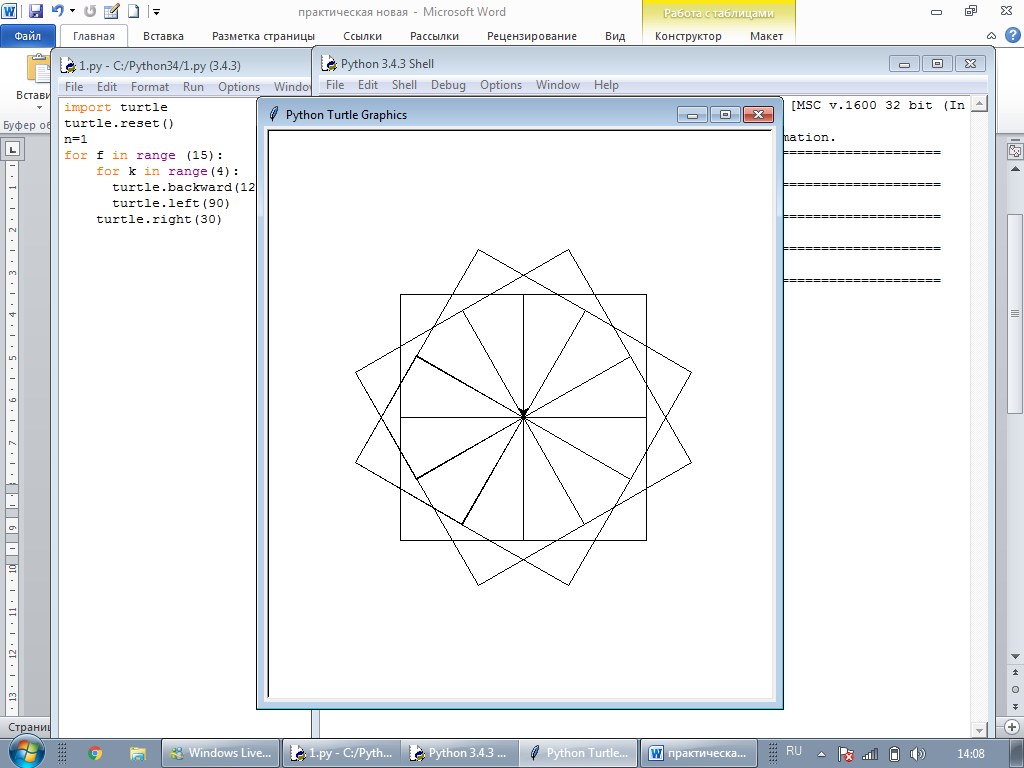Click the feather icon of Turtle Graphics window
Viewport: 1024px width, 768px height.
tap(274, 114)
